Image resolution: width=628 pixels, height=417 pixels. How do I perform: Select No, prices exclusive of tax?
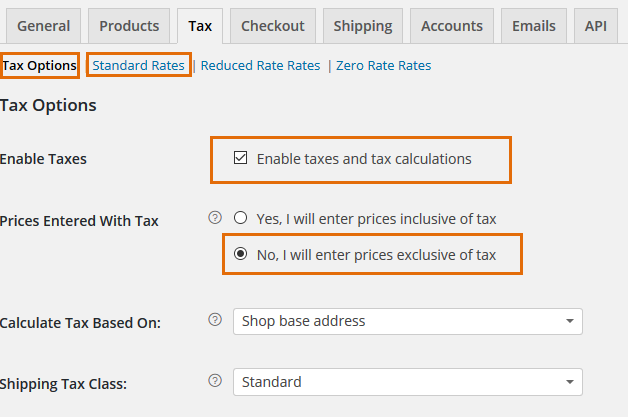tap(240, 255)
